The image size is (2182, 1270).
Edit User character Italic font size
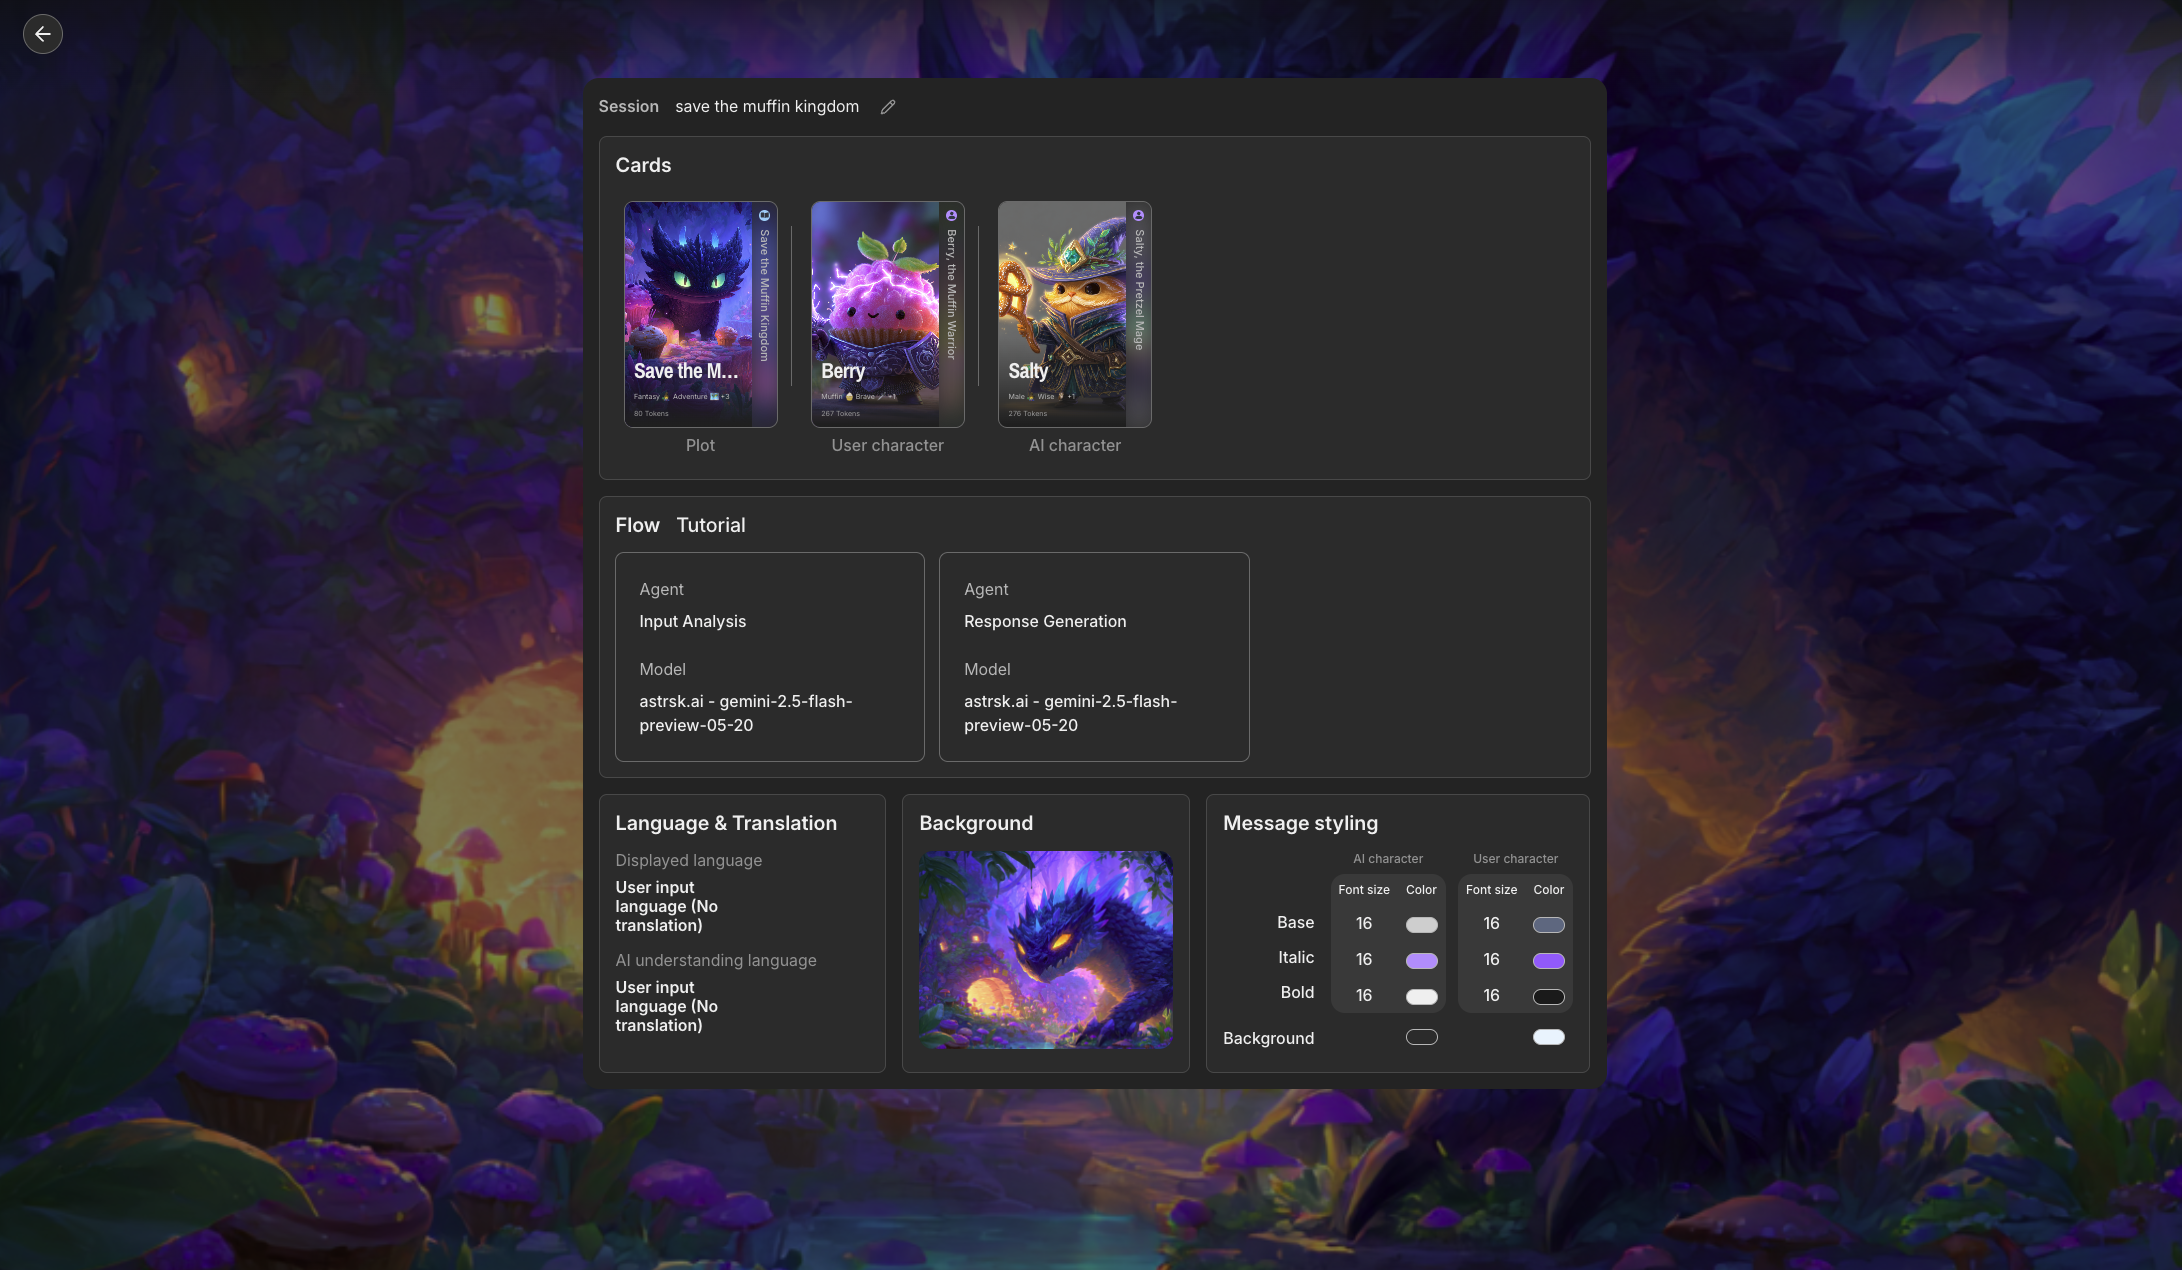point(1491,960)
